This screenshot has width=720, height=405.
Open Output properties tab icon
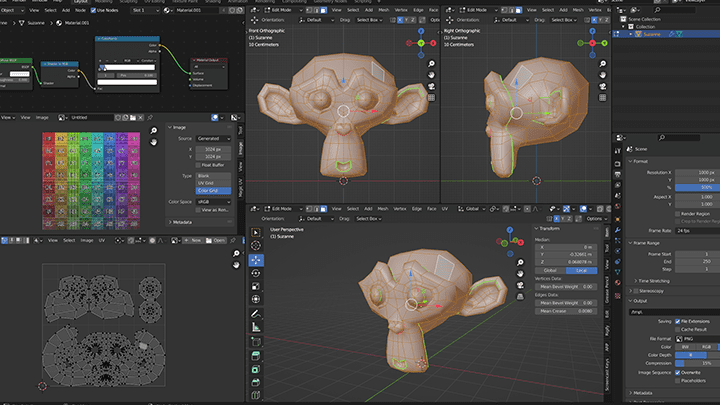618,174
